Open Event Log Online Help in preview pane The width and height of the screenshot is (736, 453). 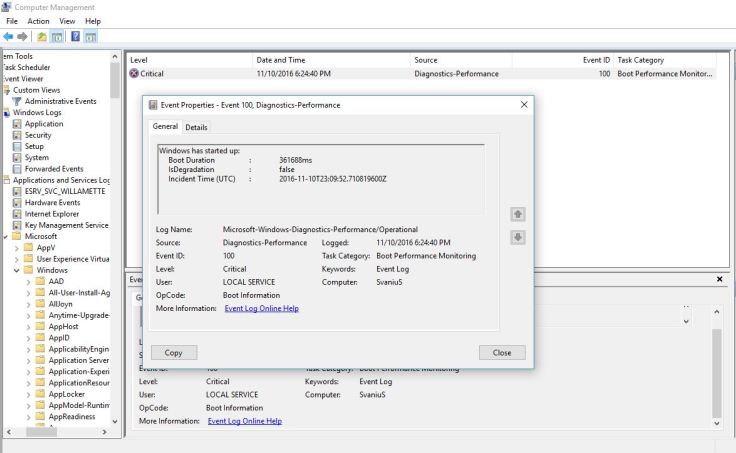click(x=245, y=421)
